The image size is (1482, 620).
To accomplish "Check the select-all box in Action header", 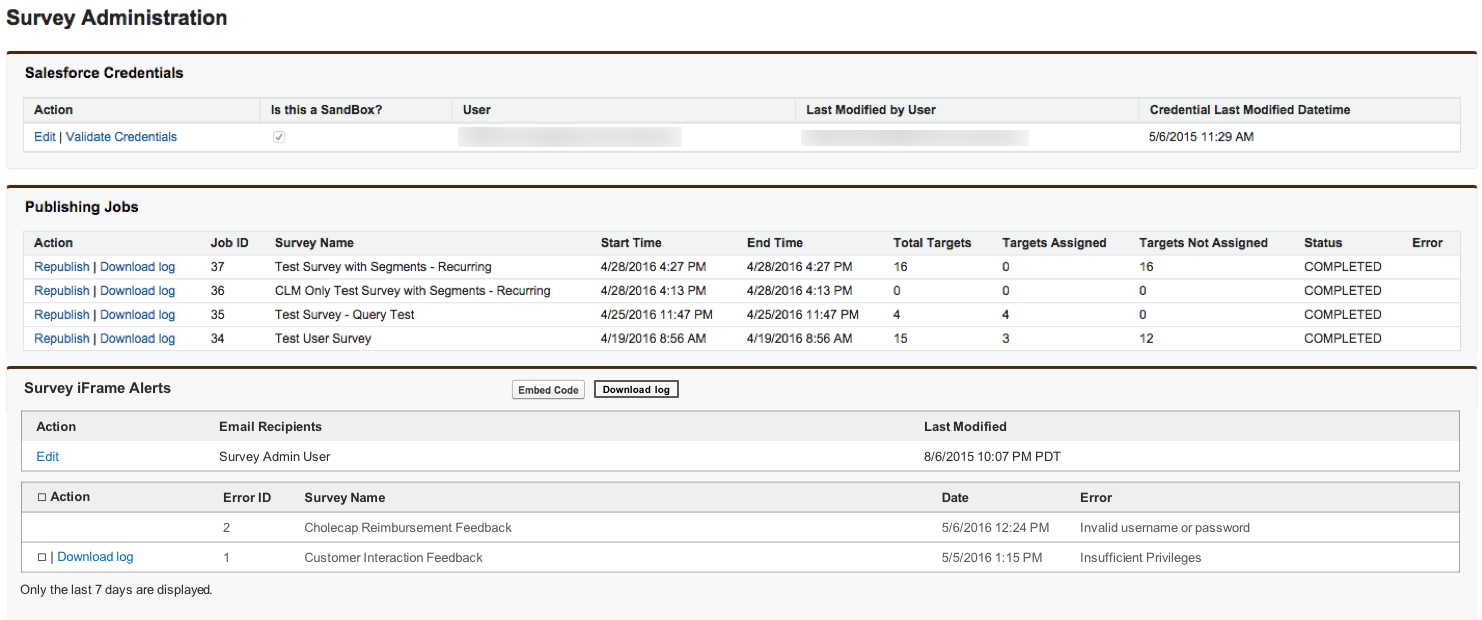I will [x=42, y=497].
